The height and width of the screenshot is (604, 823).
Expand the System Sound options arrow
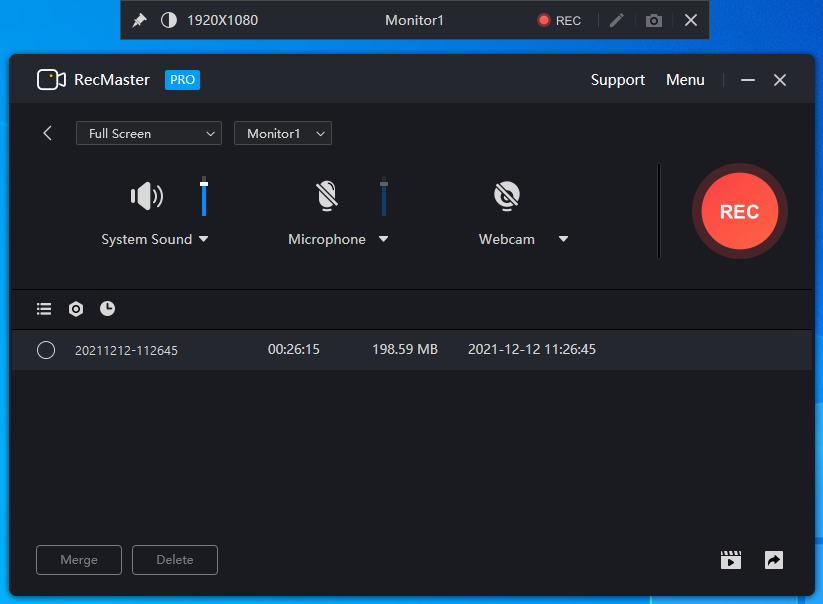204,239
